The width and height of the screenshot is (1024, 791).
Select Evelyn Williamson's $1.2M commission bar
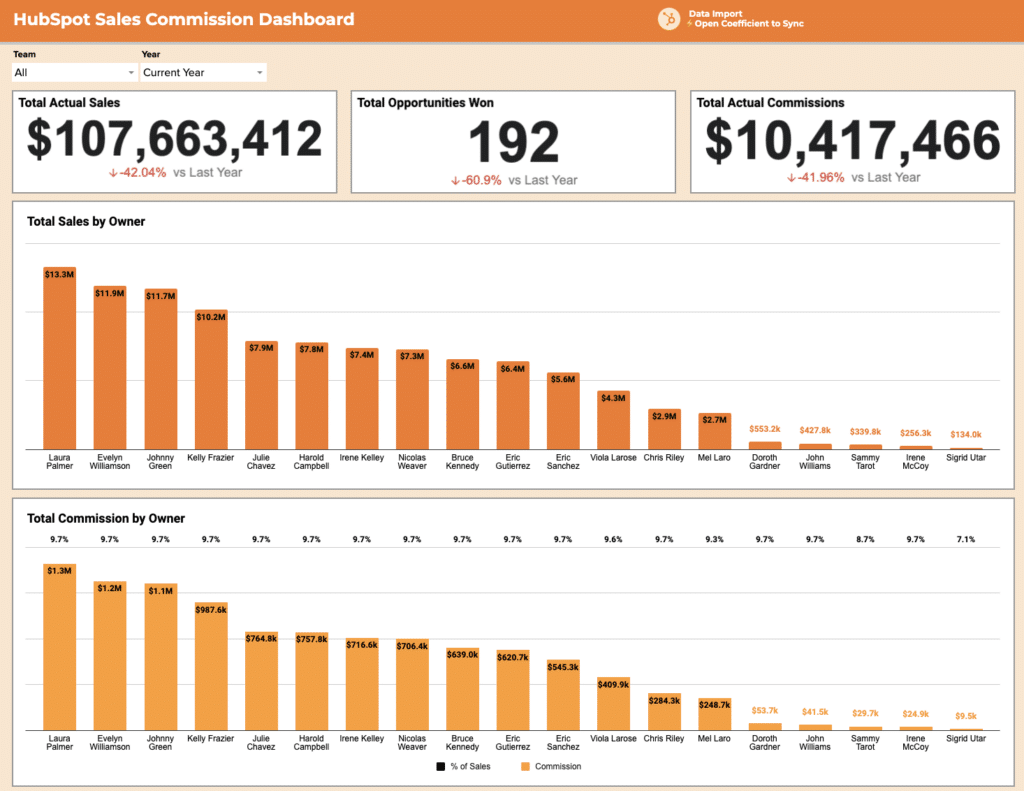point(110,656)
